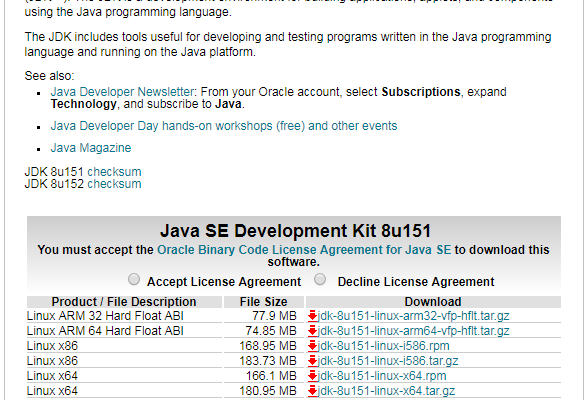Open Java Magazine link
Image resolution: width=585 pixels, height=400 pixels.
point(91,148)
